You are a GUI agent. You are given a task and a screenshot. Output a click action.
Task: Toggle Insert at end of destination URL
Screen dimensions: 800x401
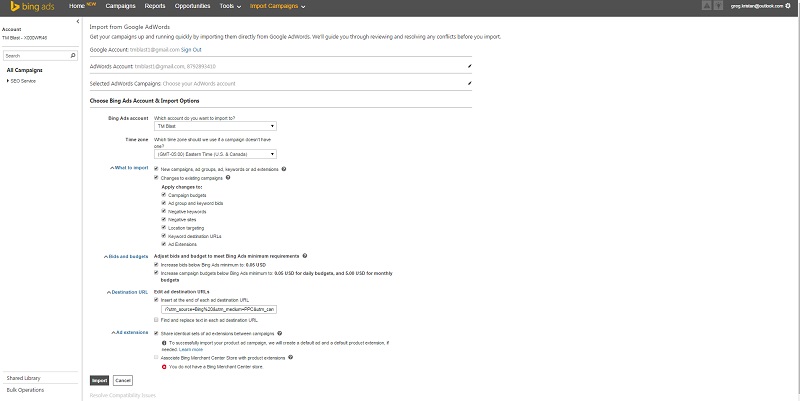[x=157, y=300]
